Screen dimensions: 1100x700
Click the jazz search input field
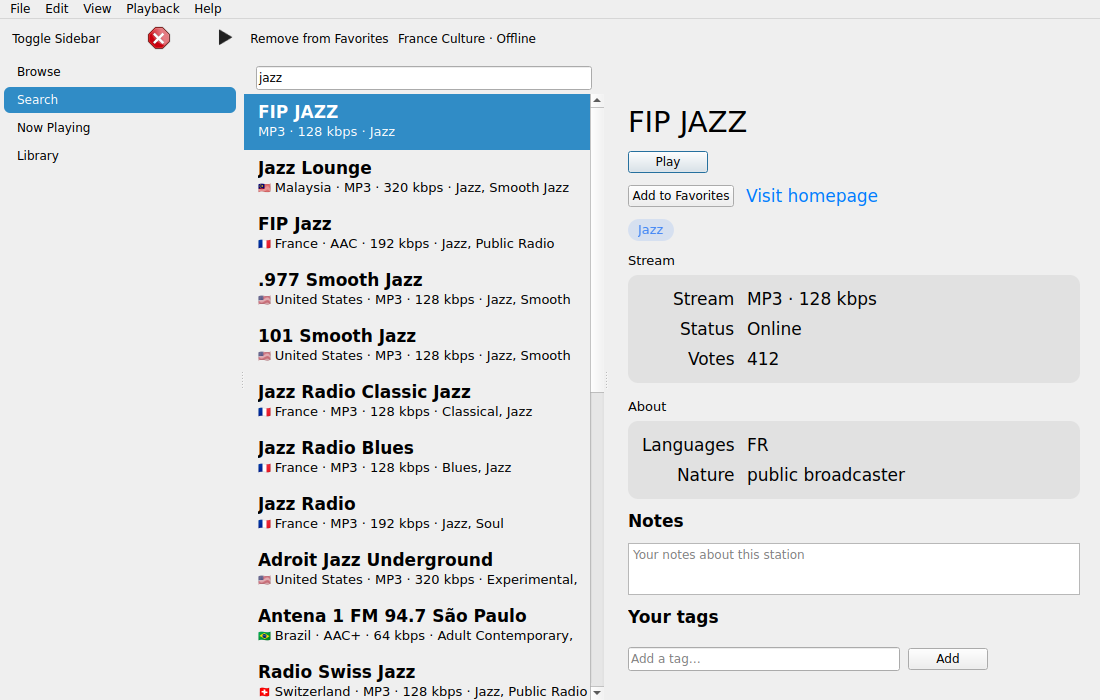click(x=424, y=78)
